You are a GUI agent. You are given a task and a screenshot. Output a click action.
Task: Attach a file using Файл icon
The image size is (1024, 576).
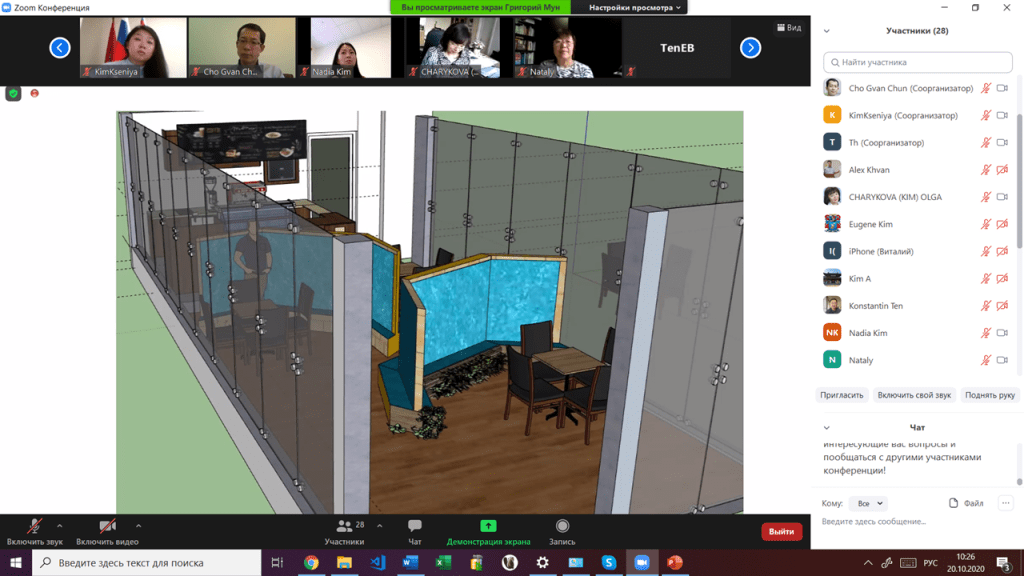coord(966,503)
